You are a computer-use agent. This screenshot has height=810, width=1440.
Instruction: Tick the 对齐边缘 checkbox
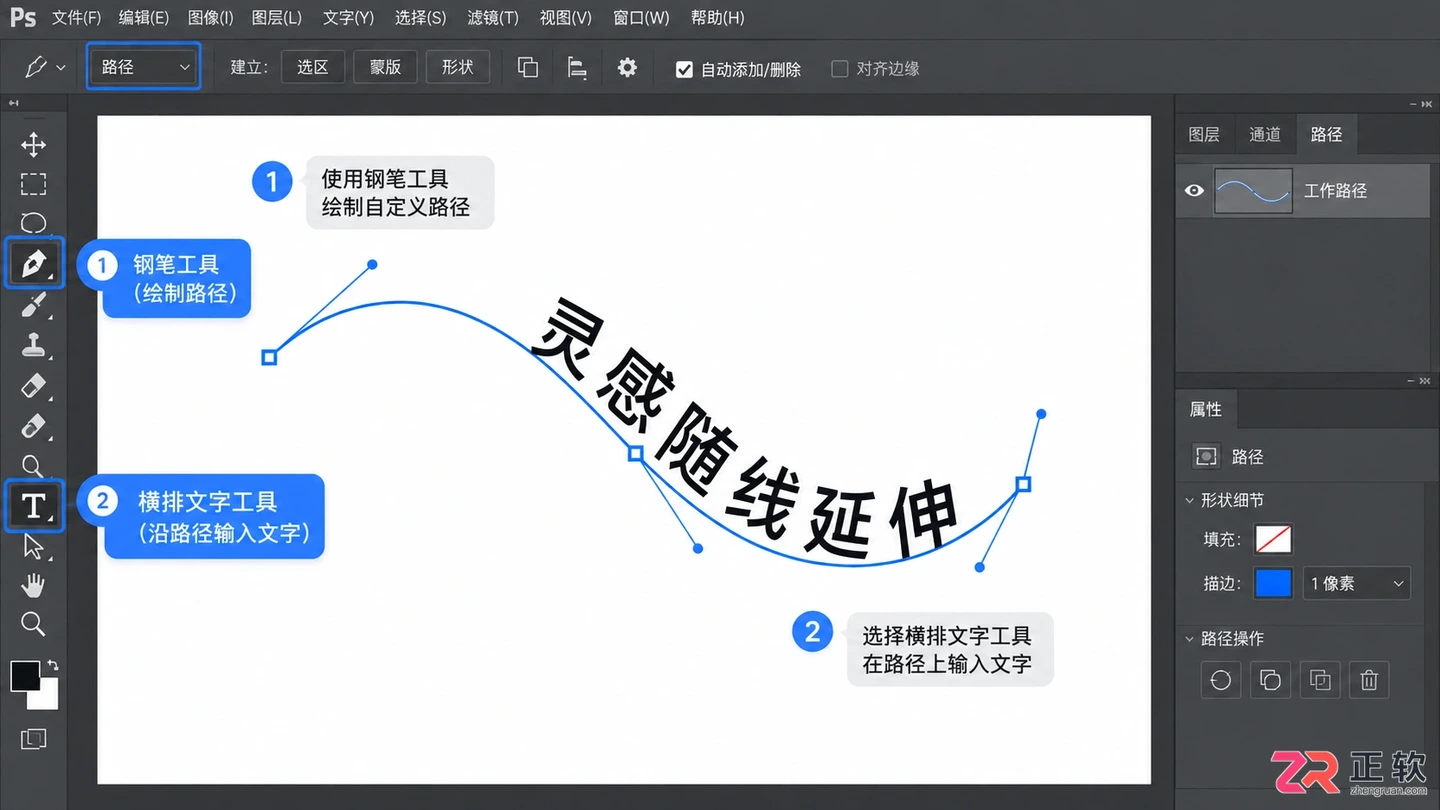[840, 69]
